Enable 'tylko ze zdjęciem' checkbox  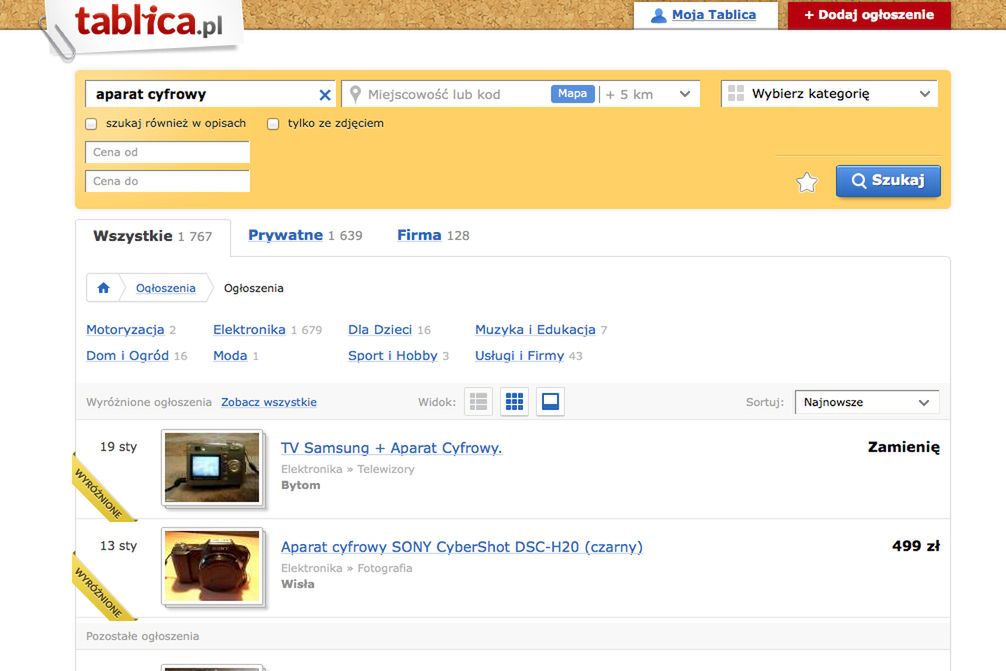273,124
